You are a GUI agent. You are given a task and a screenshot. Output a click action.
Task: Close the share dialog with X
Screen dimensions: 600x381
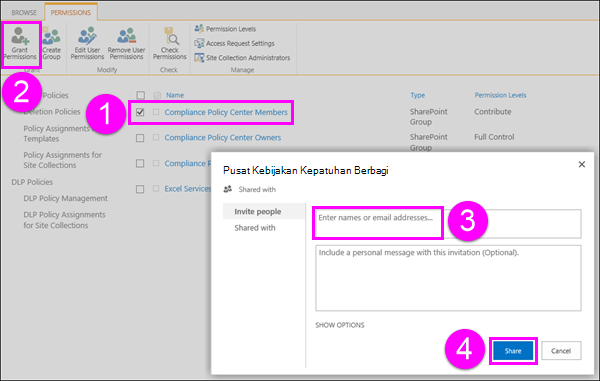[582, 164]
